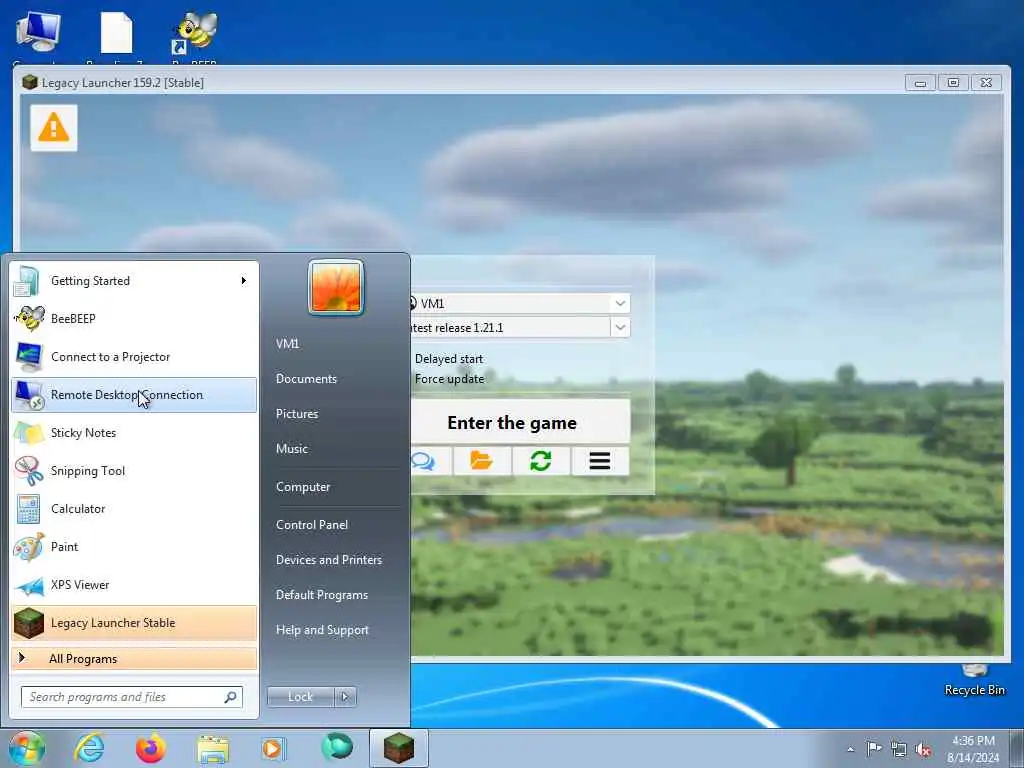
Task: Launch Paint from the Start menu
Action: 134,547
